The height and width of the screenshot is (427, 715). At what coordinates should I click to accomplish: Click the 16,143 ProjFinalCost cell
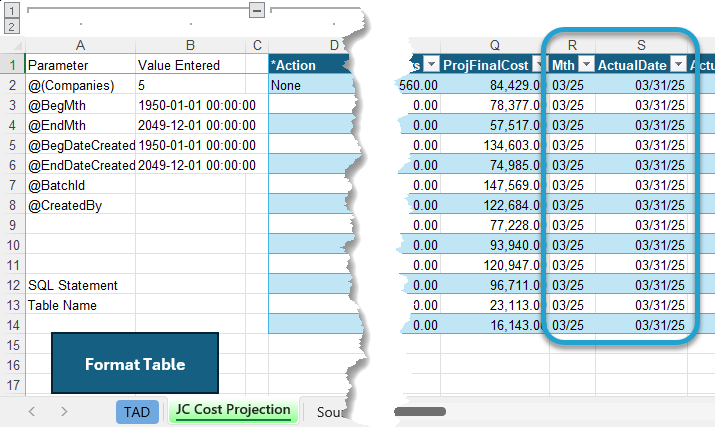pos(495,325)
